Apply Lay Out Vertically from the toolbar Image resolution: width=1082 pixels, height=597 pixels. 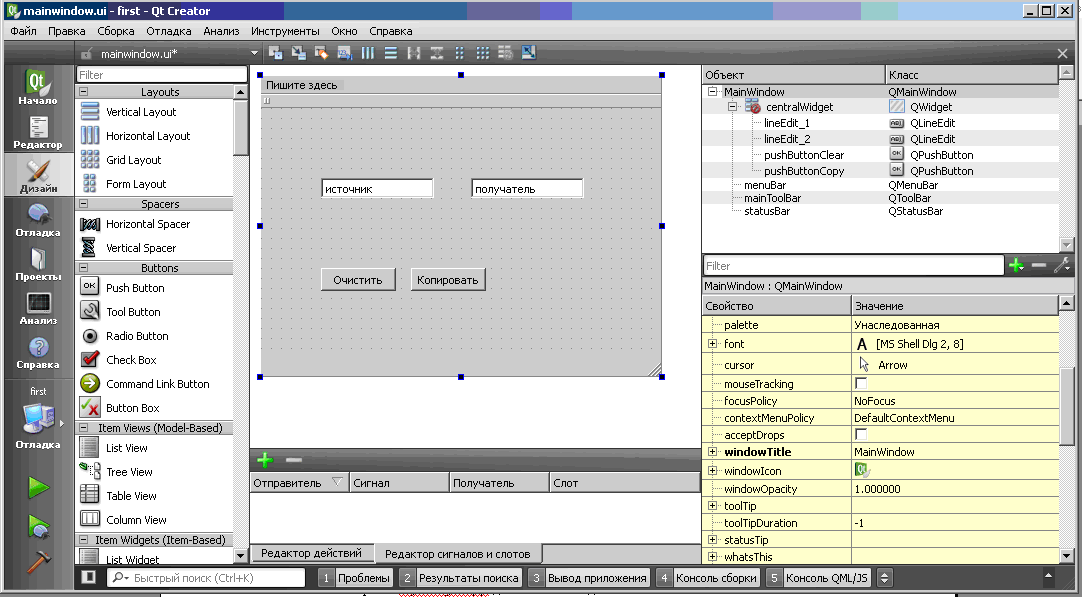tap(391, 53)
